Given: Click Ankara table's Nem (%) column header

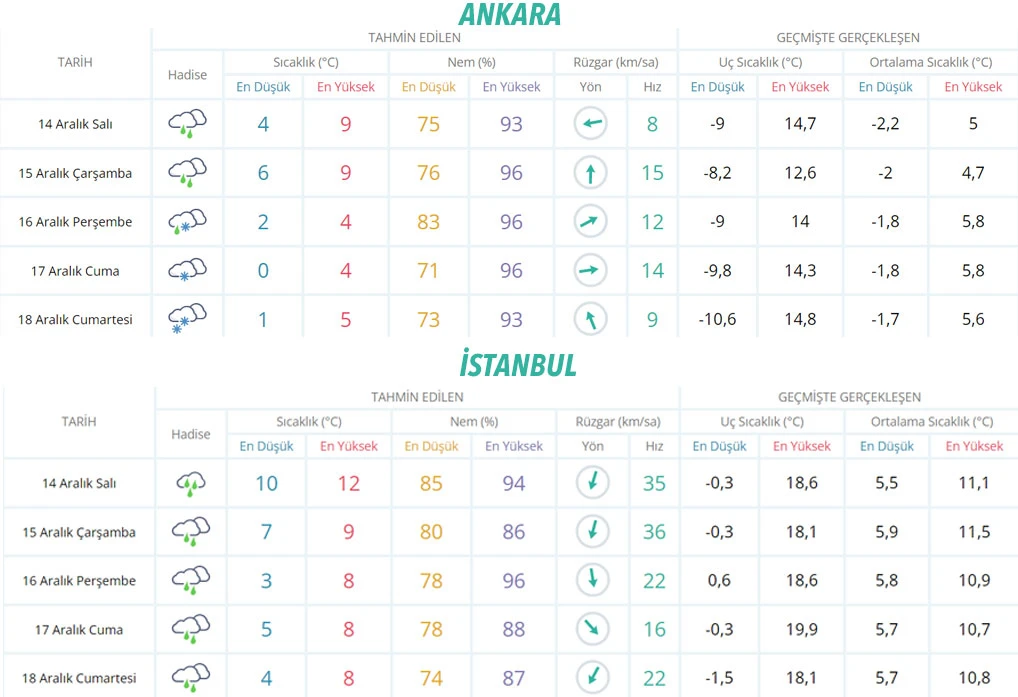Looking at the screenshot, I should click(469, 62).
